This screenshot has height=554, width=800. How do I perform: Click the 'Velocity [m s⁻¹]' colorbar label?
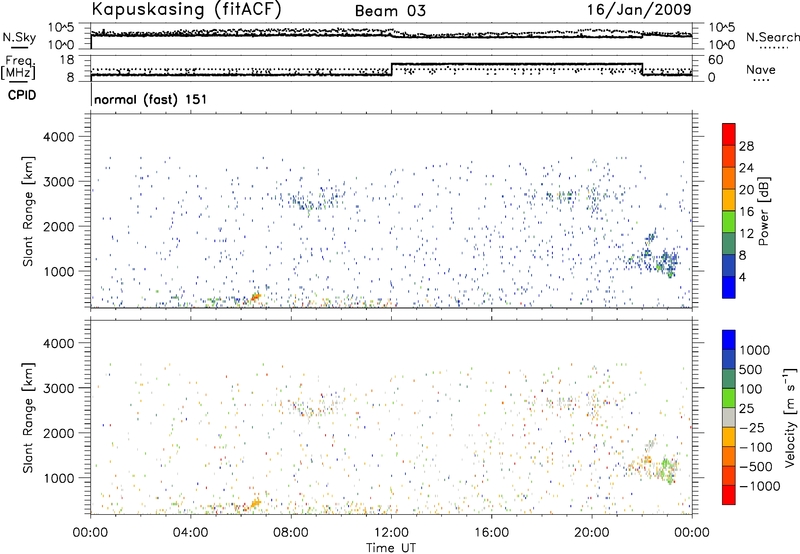(x=790, y=417)
